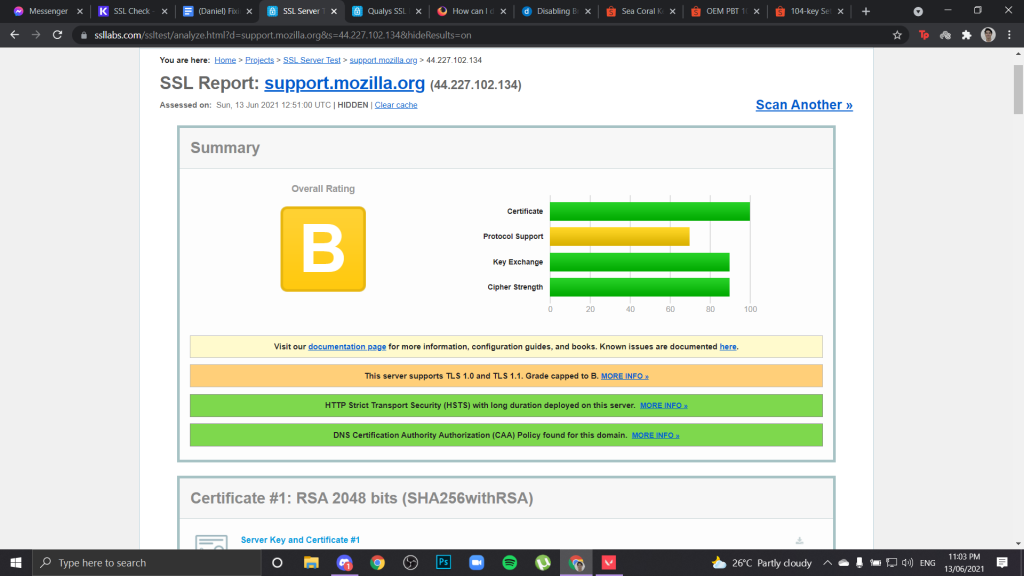This screenshot has width=1024, height=576.
Task: Click the yellow Protocol Support bar
Action: tap(620, 236)
